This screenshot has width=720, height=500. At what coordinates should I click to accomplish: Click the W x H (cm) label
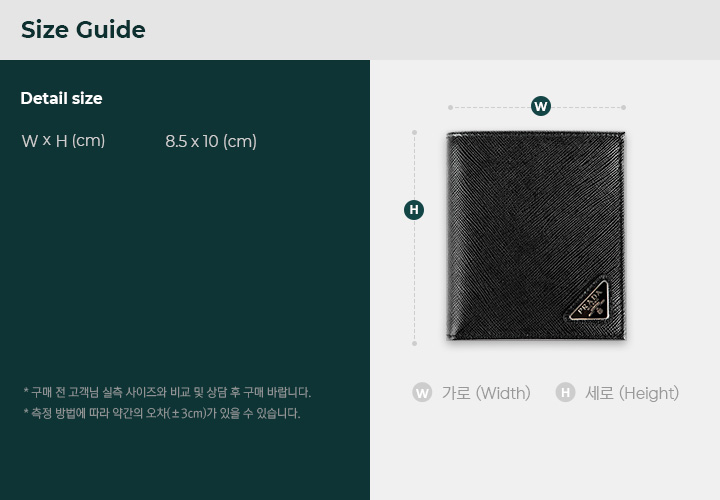[x=63, y=140]
